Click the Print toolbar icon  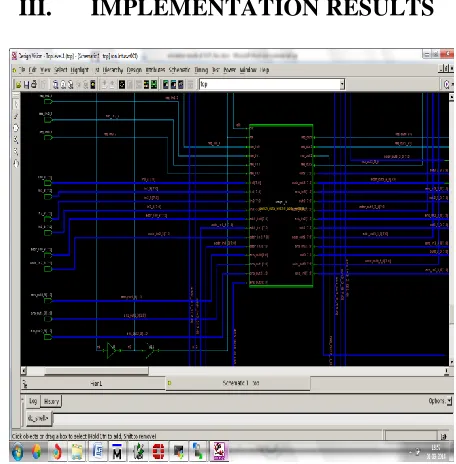[34, 85]
